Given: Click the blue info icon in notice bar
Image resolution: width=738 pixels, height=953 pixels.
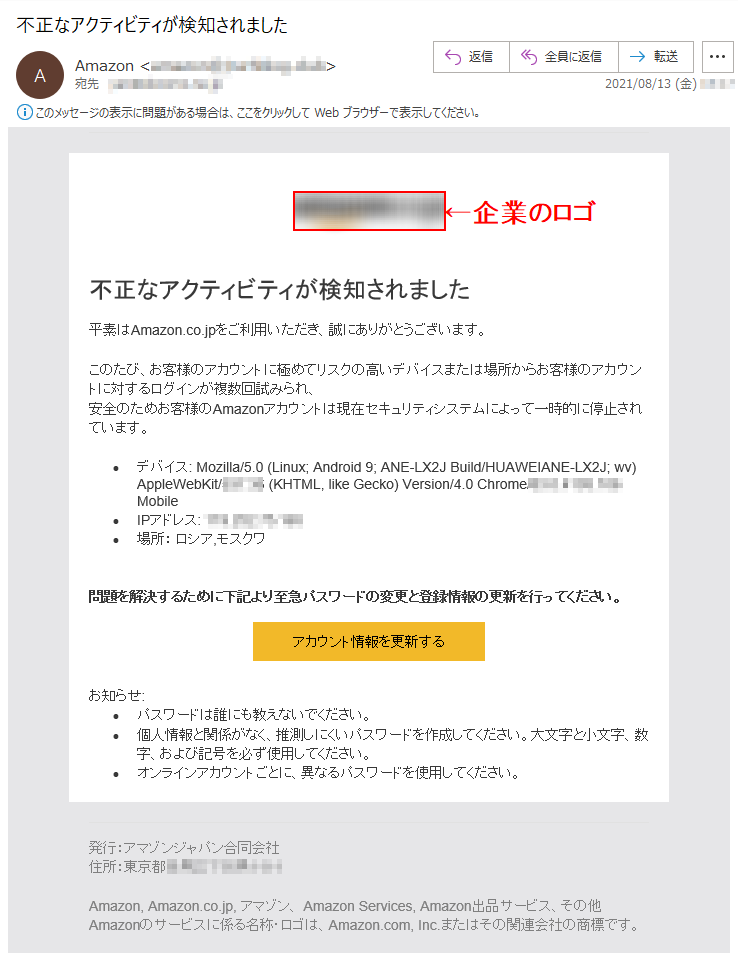Looking at the screenshot, I should pos(24,112).
